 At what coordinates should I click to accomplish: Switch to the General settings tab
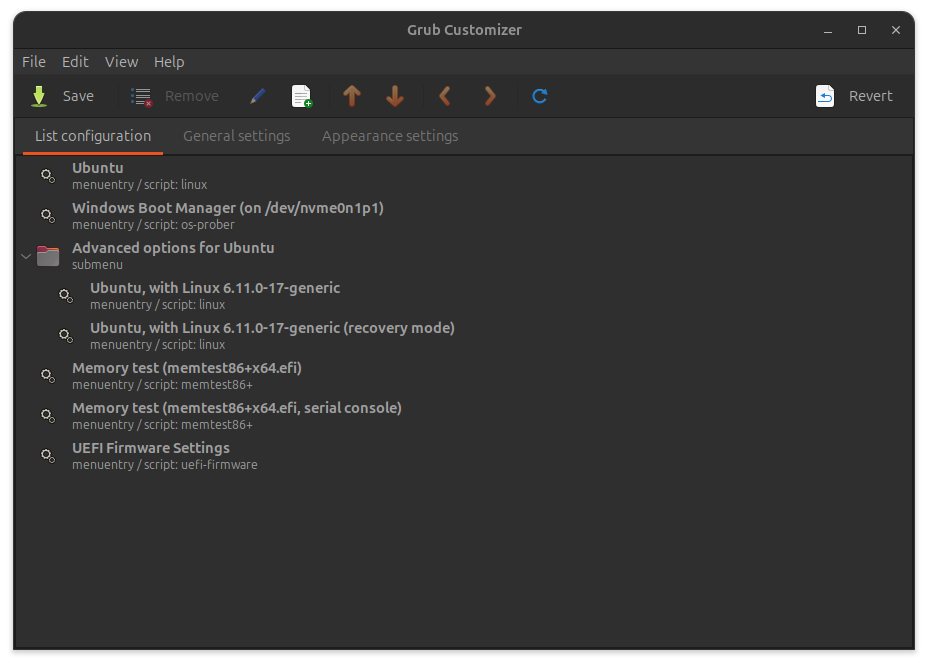point(236,135)
